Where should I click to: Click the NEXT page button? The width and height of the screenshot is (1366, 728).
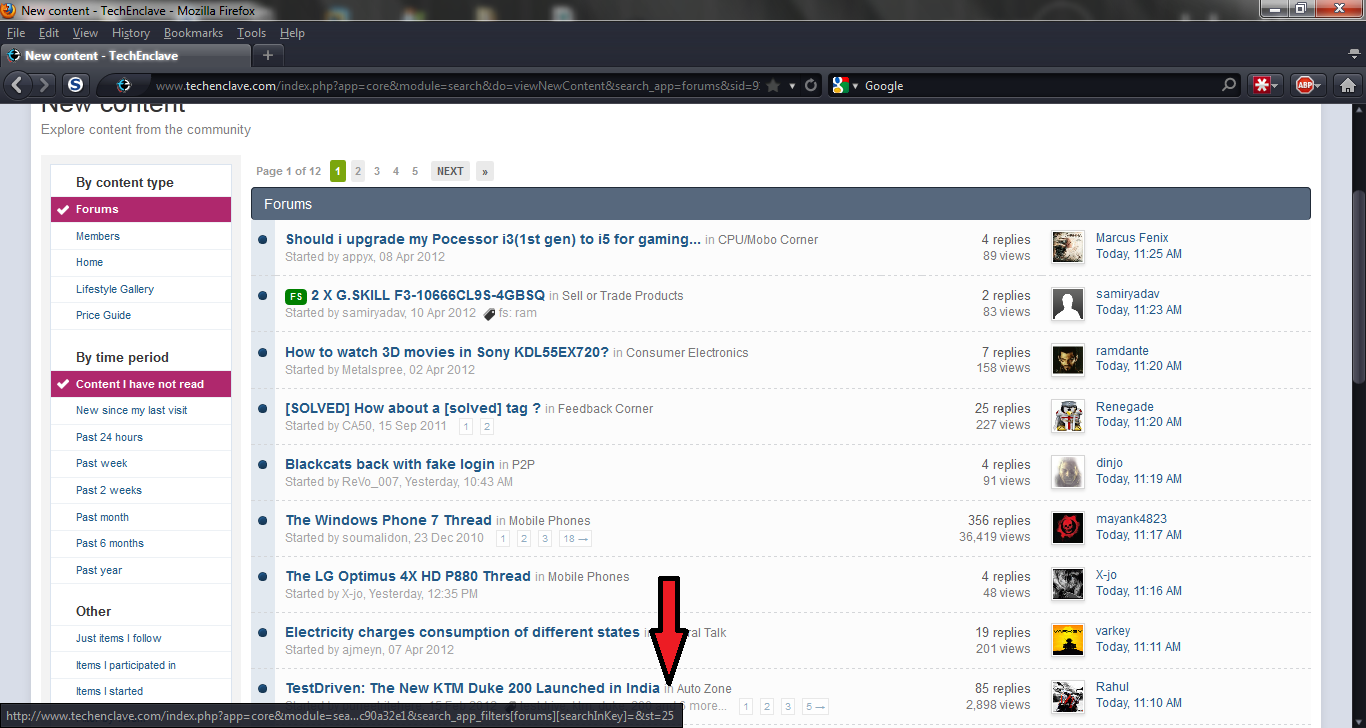tap(450, 171)
